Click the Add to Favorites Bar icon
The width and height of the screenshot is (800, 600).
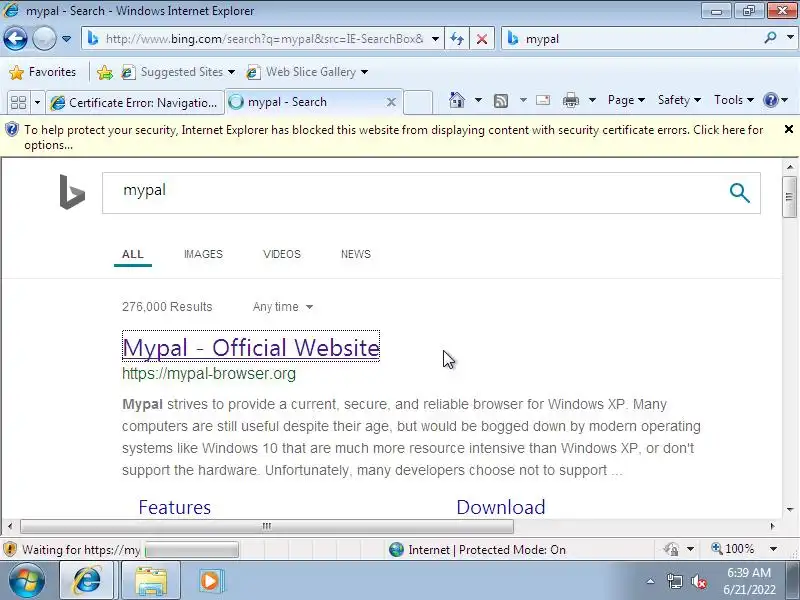click(x=105, y=72)
